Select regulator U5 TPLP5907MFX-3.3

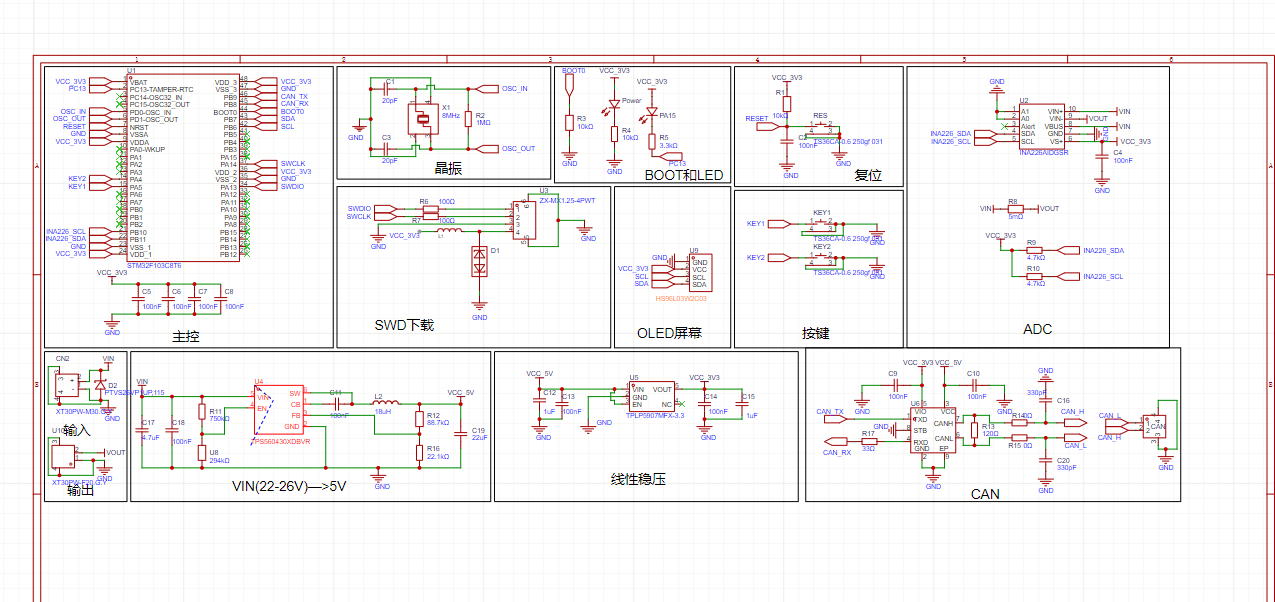pyautogui.click(x=653, y=396)
